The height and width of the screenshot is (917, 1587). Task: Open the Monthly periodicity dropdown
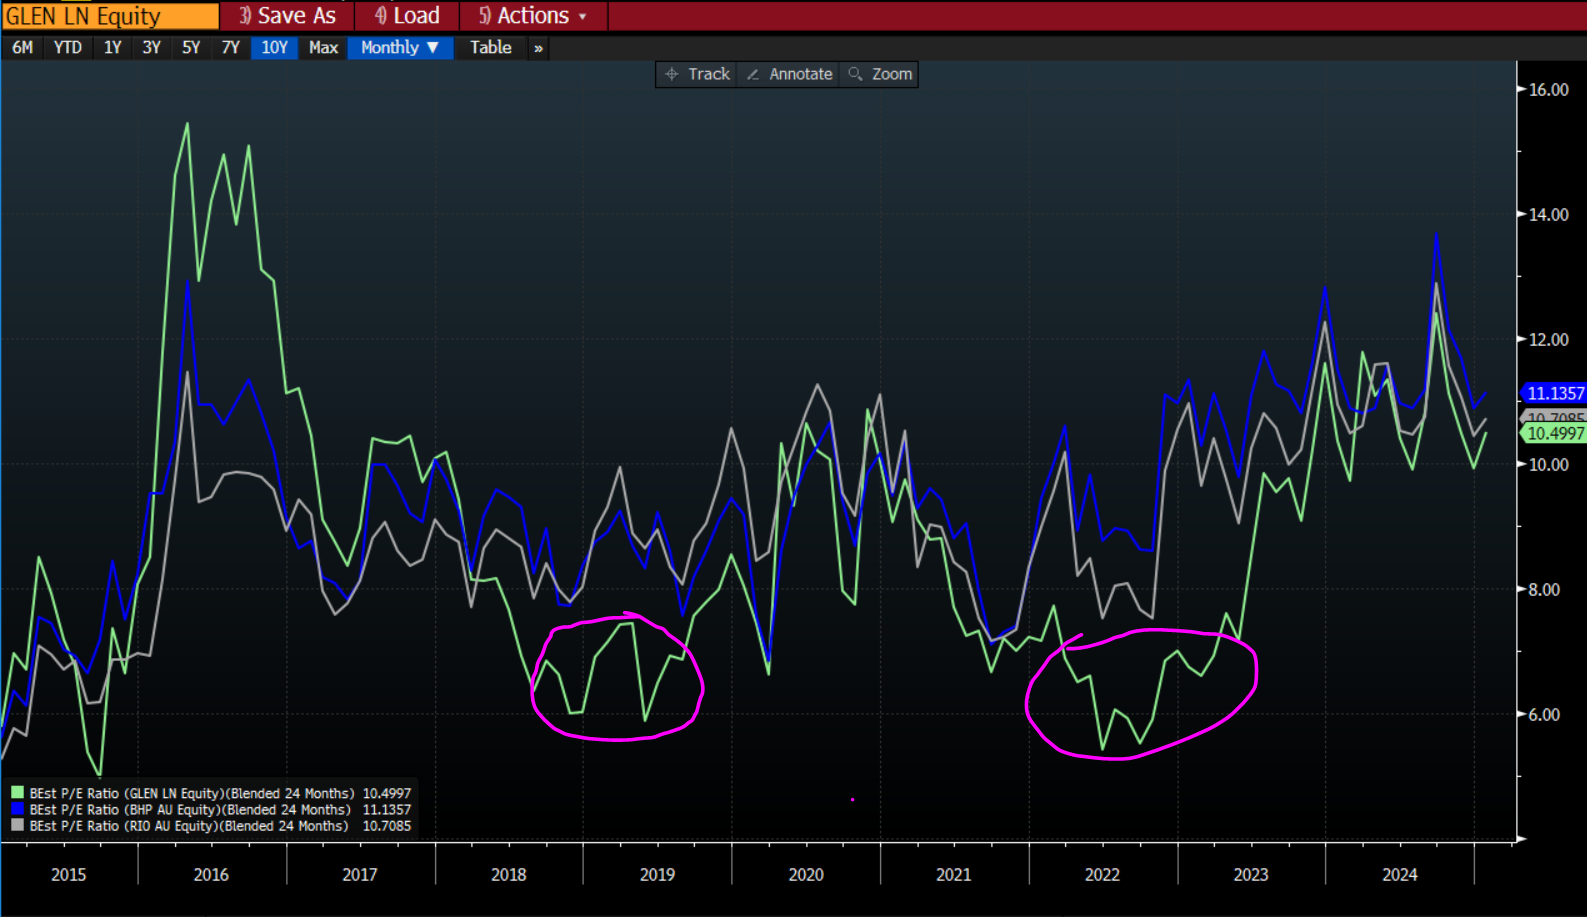(400, 48)
